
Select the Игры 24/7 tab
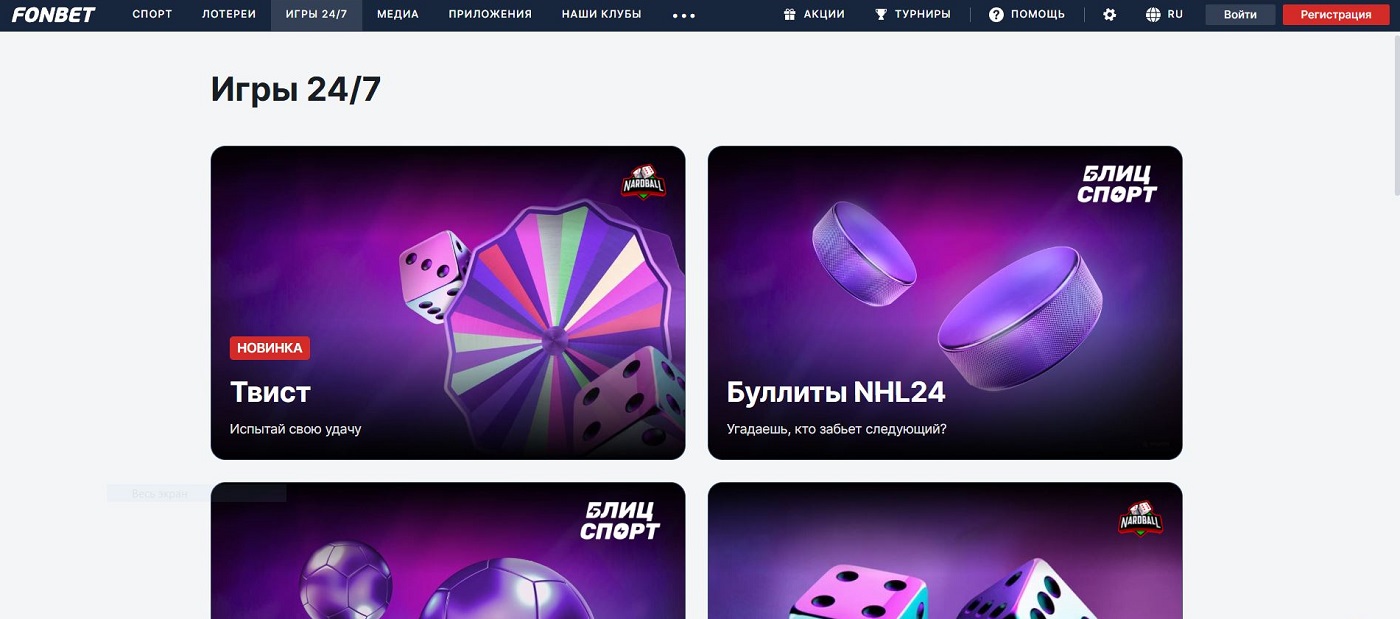(x=316, y=15)
